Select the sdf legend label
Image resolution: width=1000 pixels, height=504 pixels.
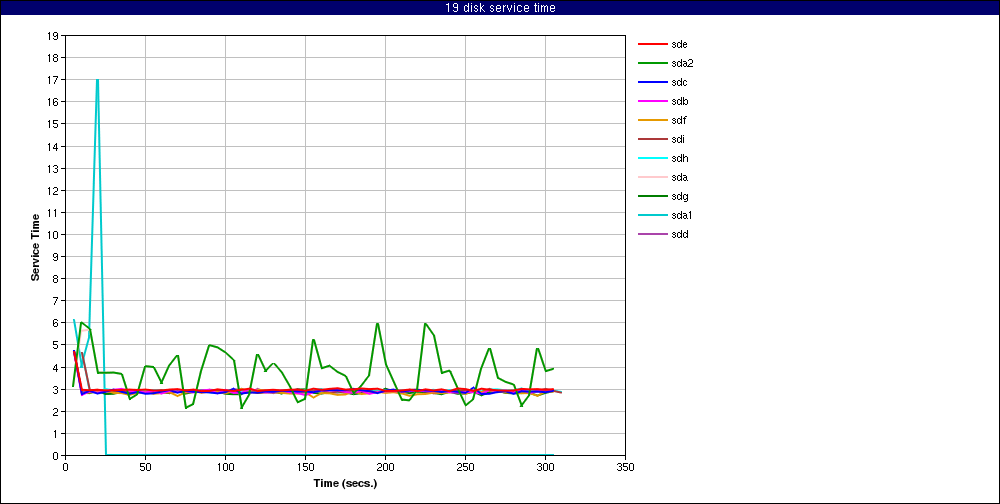tap(679, 121)
